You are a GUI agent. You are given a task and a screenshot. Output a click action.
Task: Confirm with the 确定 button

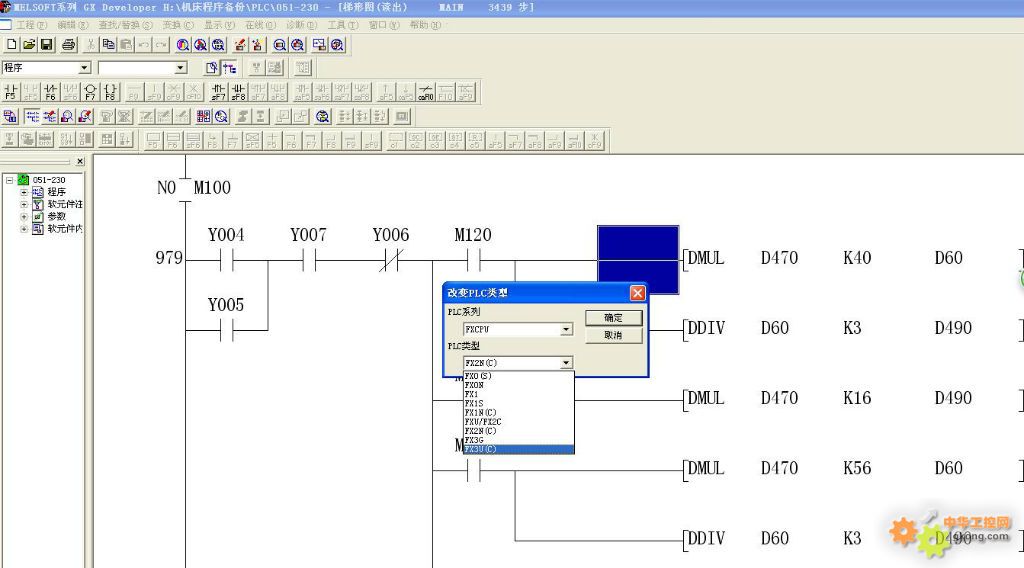coord(613,318)
